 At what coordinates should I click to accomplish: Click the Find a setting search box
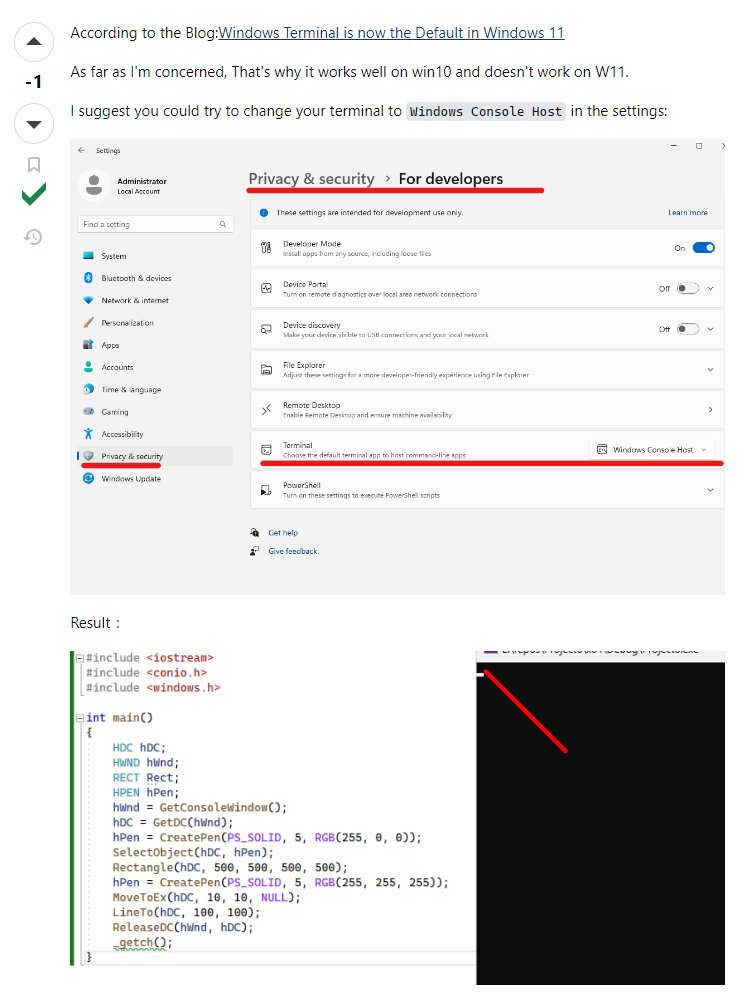(155, 224)
